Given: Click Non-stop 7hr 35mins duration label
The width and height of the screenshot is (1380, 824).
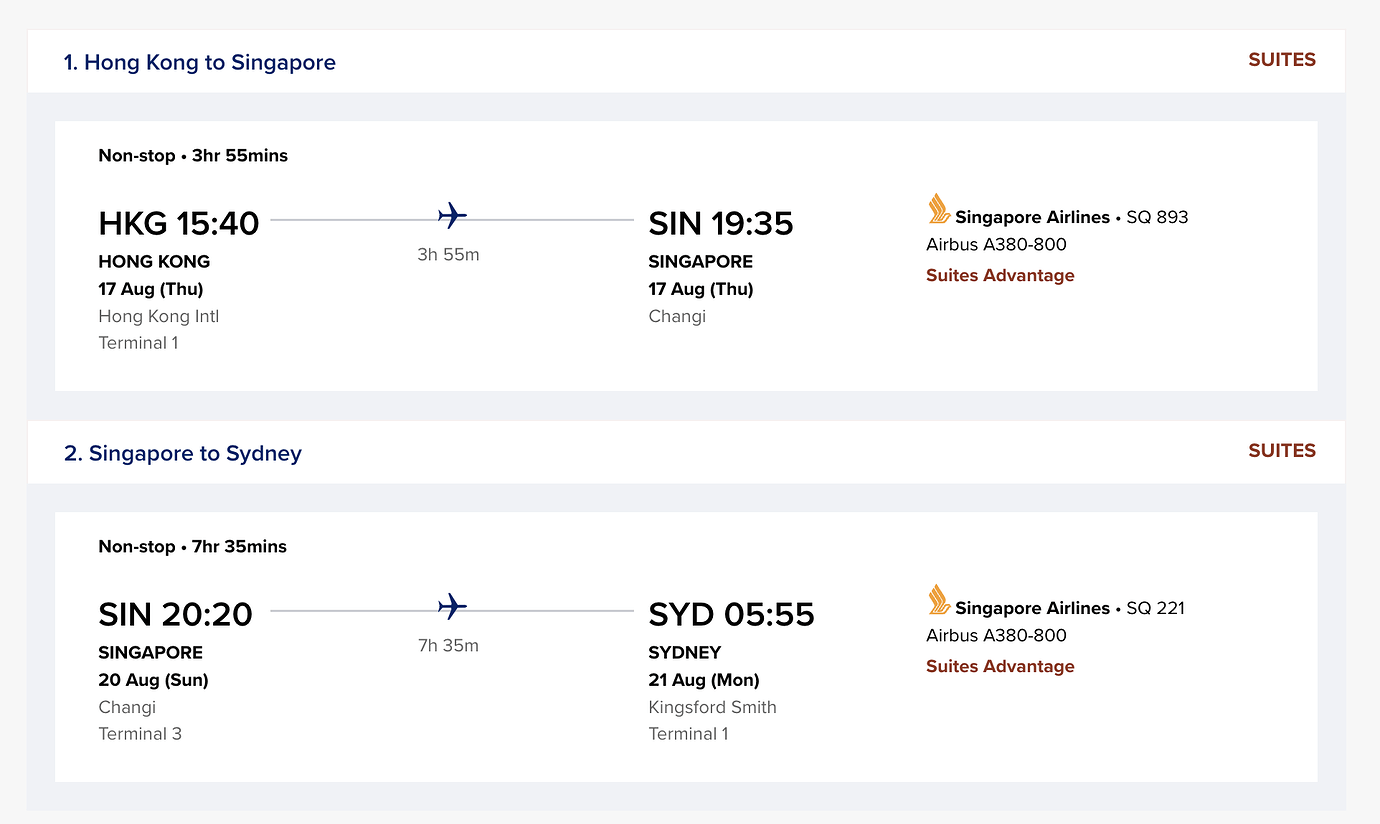Looking at the screenshot, I should 193,547.
